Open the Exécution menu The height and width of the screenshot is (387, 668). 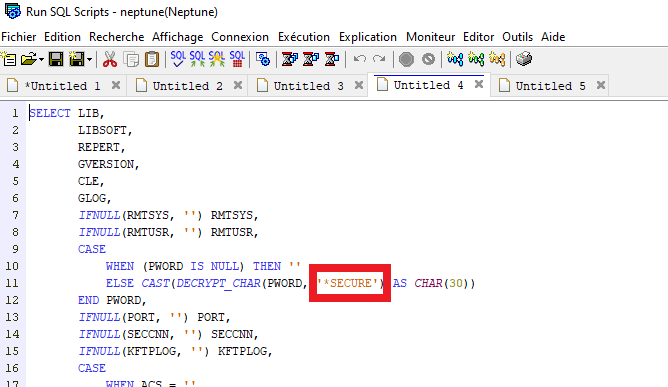304,37
